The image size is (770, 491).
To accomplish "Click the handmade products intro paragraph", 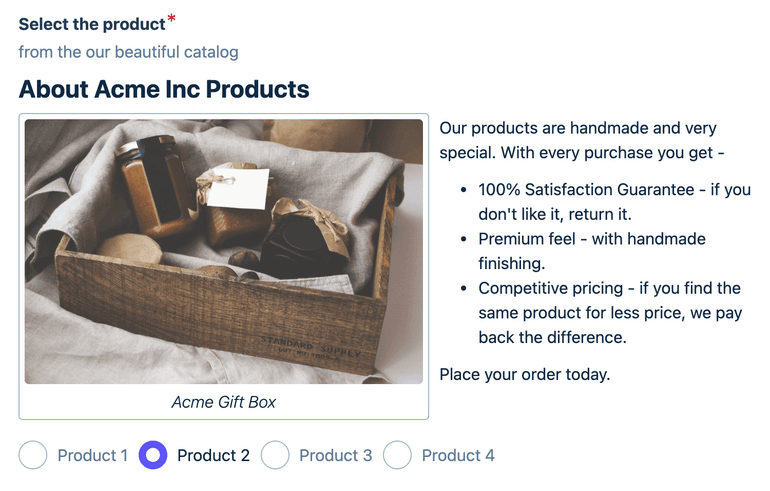I will coord(582,140).
